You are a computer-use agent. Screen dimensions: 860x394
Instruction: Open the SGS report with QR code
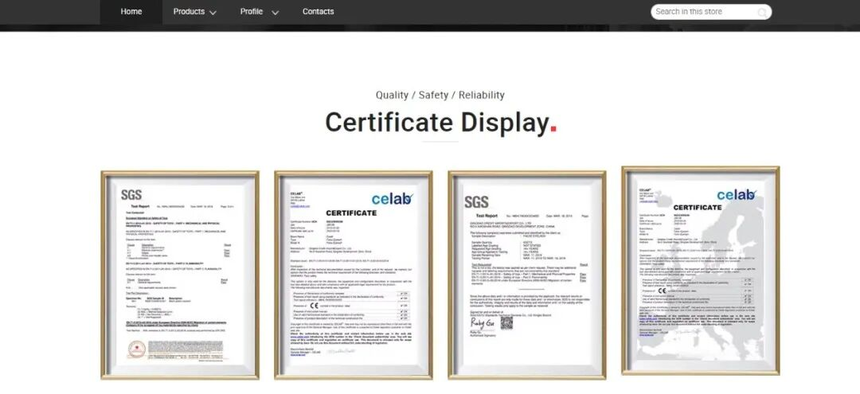(x=527, y=275)
